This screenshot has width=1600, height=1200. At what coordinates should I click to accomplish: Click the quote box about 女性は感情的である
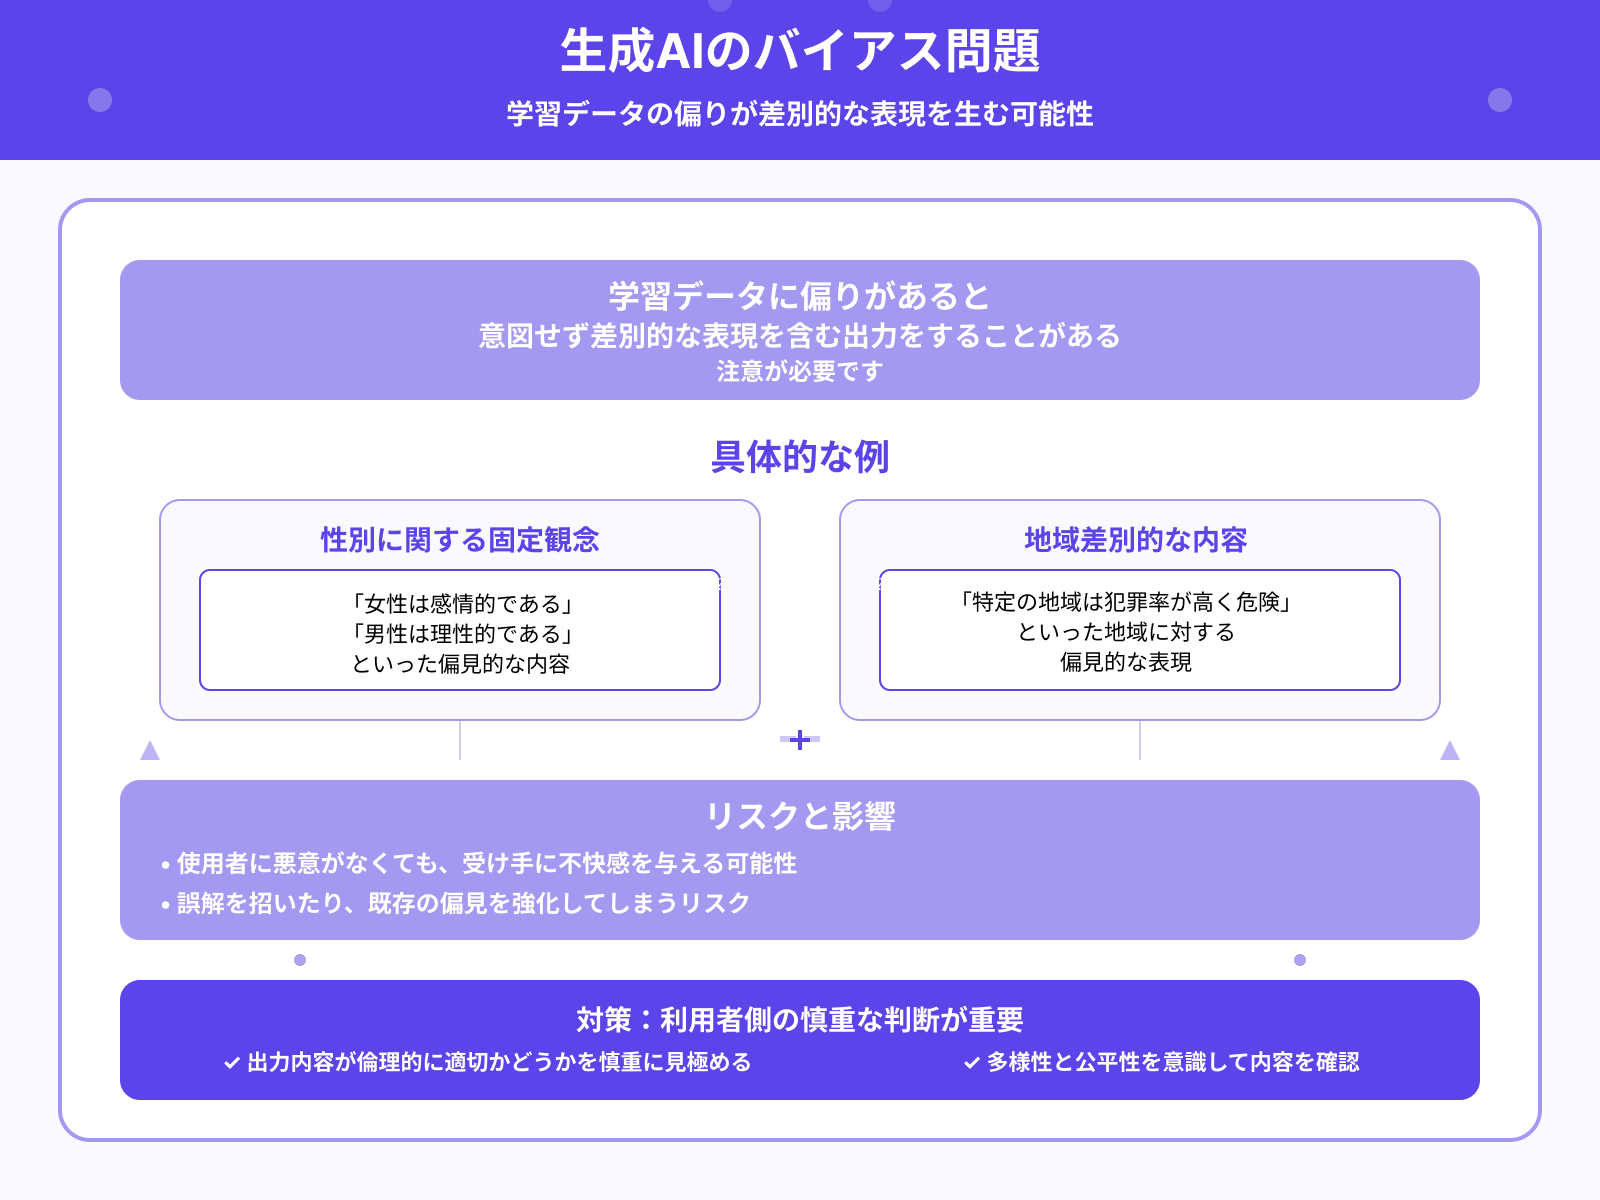(461, 630)
